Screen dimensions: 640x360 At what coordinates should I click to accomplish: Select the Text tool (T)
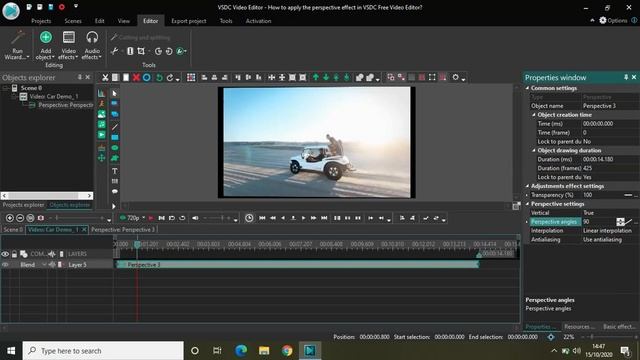tap(115, 171)
